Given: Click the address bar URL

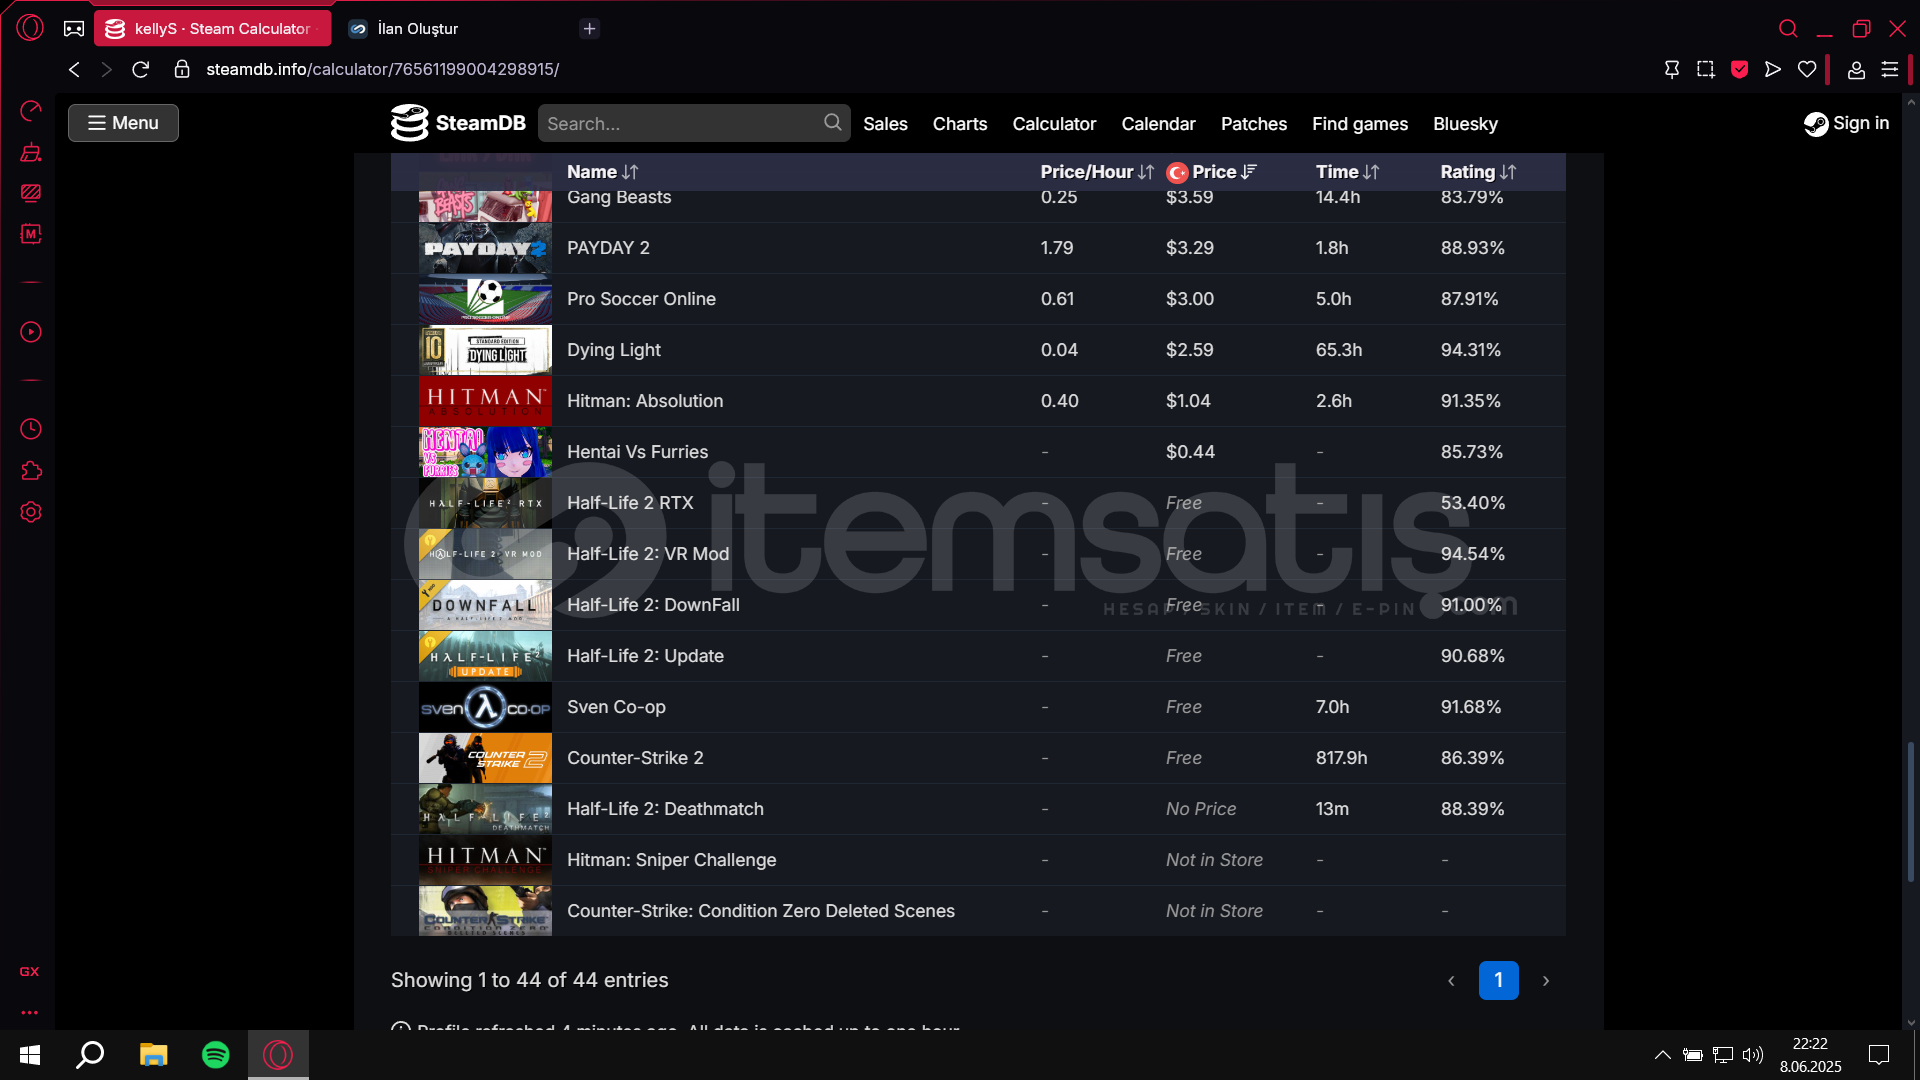Looking at the screenshot, I should pyautogui.click(x=382, y=69).
